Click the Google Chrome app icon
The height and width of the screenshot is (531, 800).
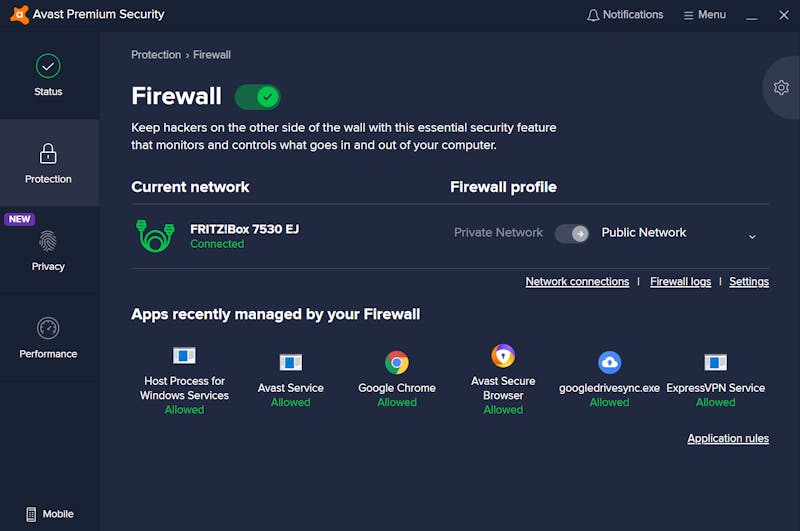coord(396,363)
